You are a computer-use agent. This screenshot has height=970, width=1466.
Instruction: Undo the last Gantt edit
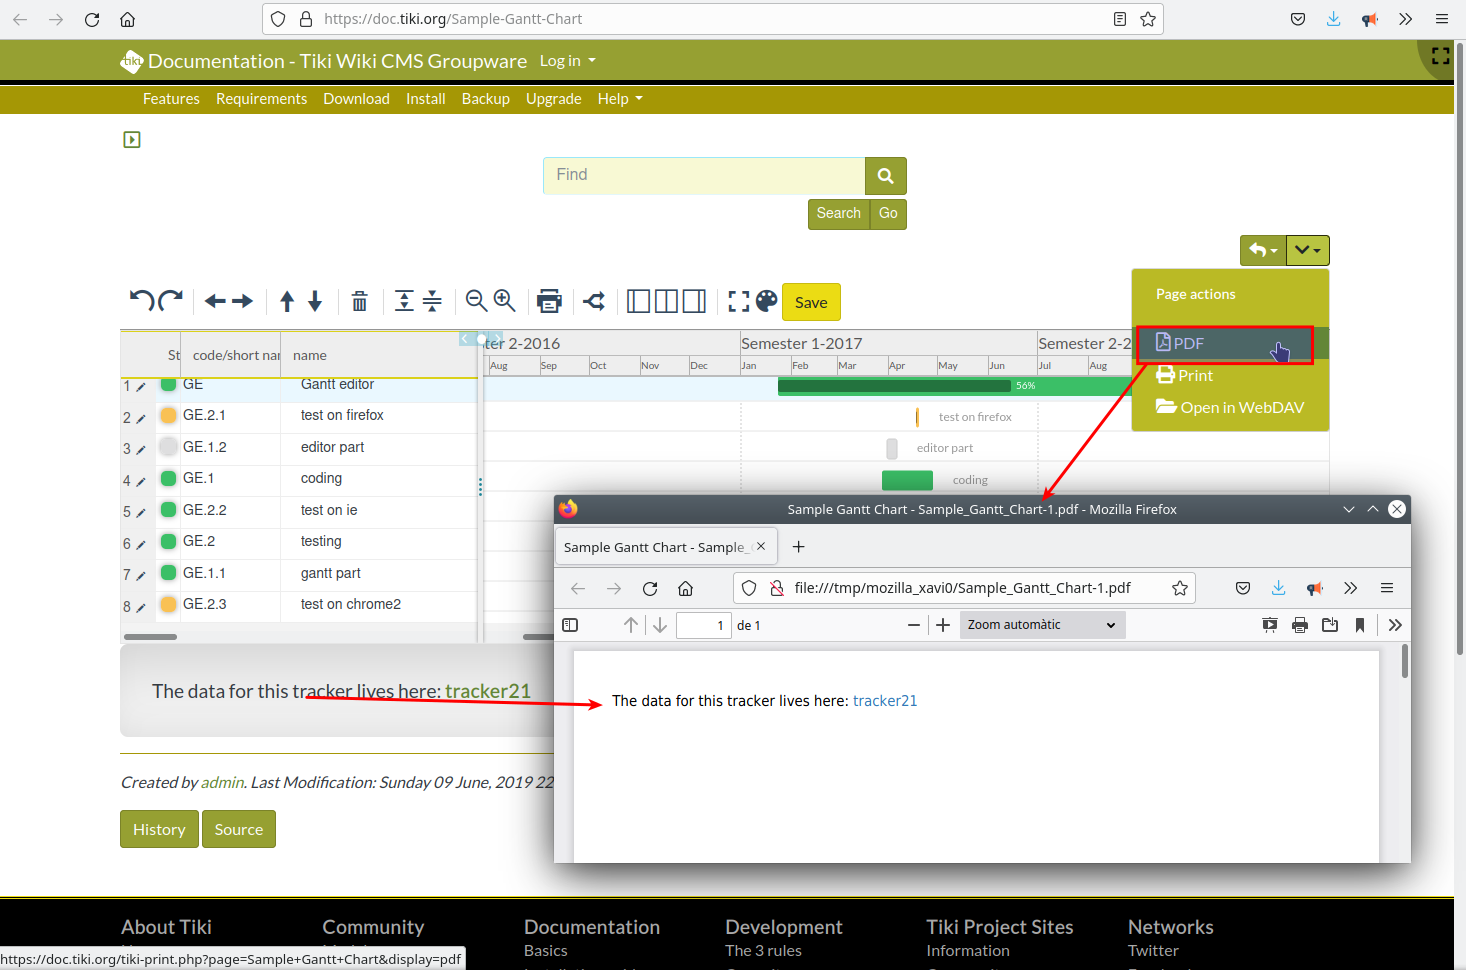click(141, 300)
